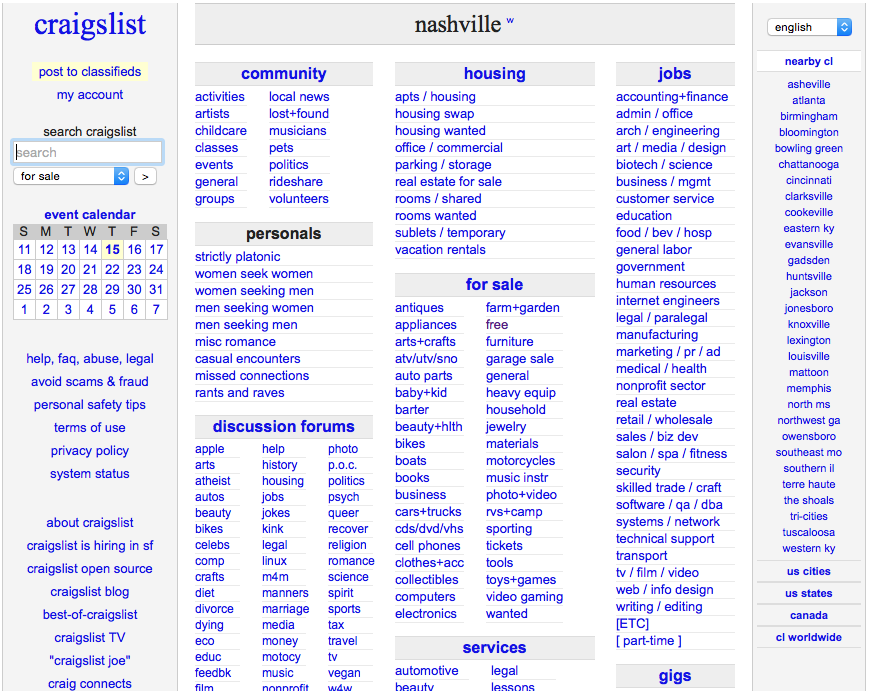Browse 'antiques' for sale
Image resolution: width=871 pixels, height=691 pixels.
pyautogui.click(x=419, y=308)
